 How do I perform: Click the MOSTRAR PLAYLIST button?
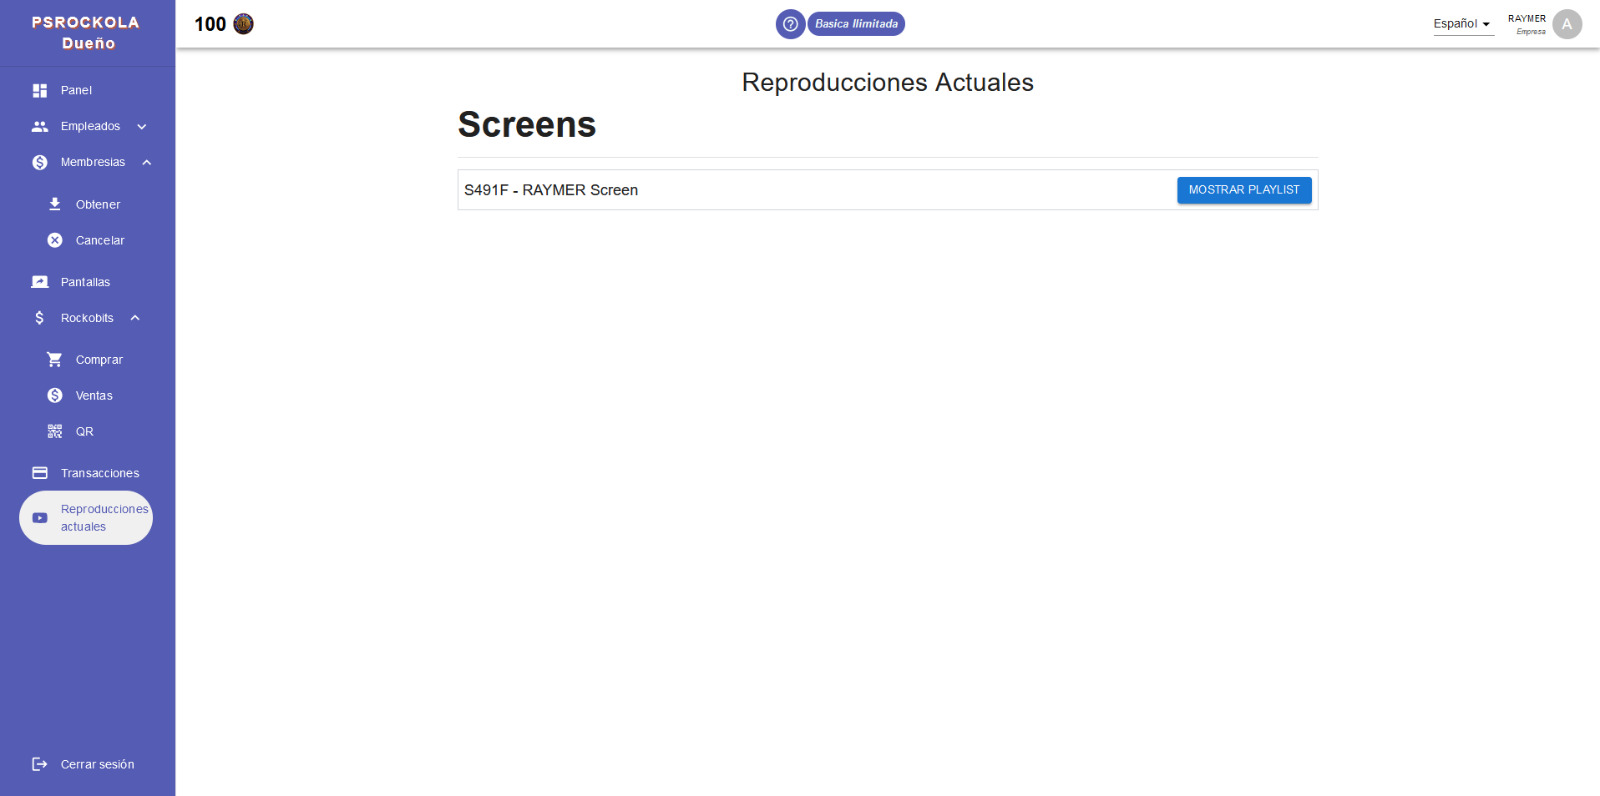click(1244, 190)
